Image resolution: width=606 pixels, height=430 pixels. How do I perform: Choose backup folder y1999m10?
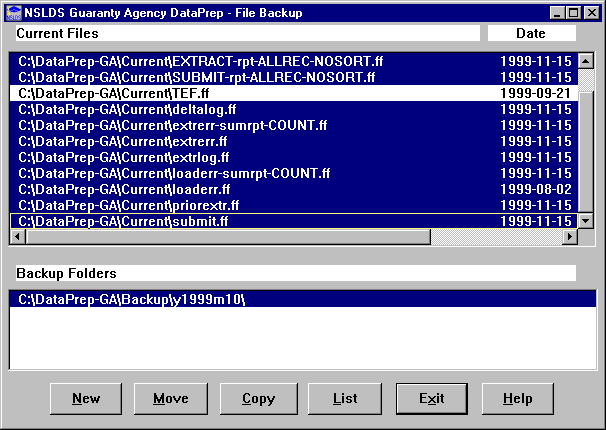pyautogui.click(x=131, y=299)
